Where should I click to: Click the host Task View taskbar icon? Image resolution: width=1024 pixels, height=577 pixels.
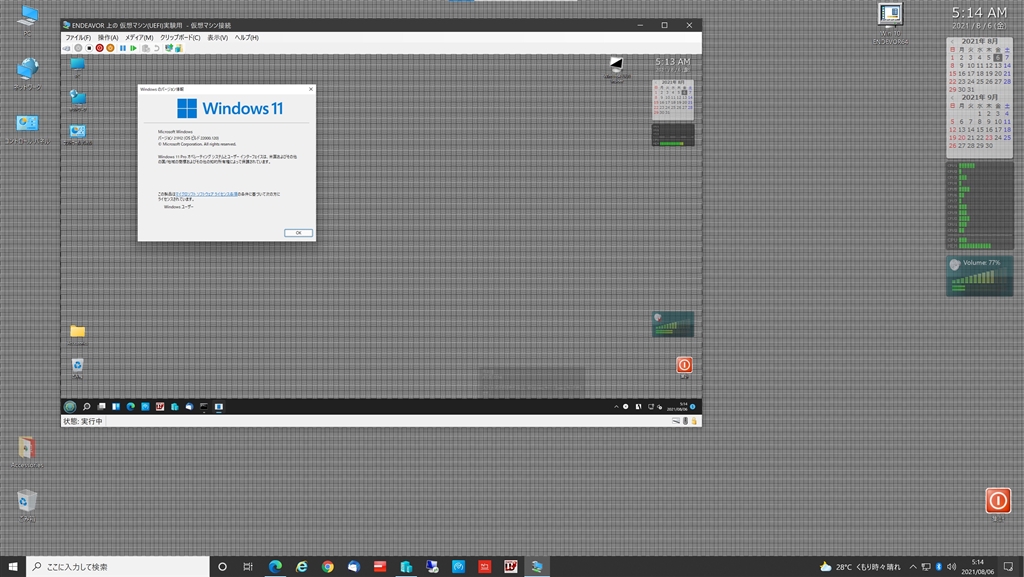pyautogui.click(x=248, y=567)
